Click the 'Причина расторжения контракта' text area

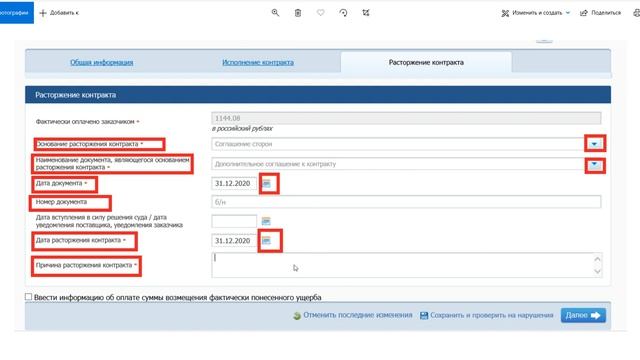(407, 265)
